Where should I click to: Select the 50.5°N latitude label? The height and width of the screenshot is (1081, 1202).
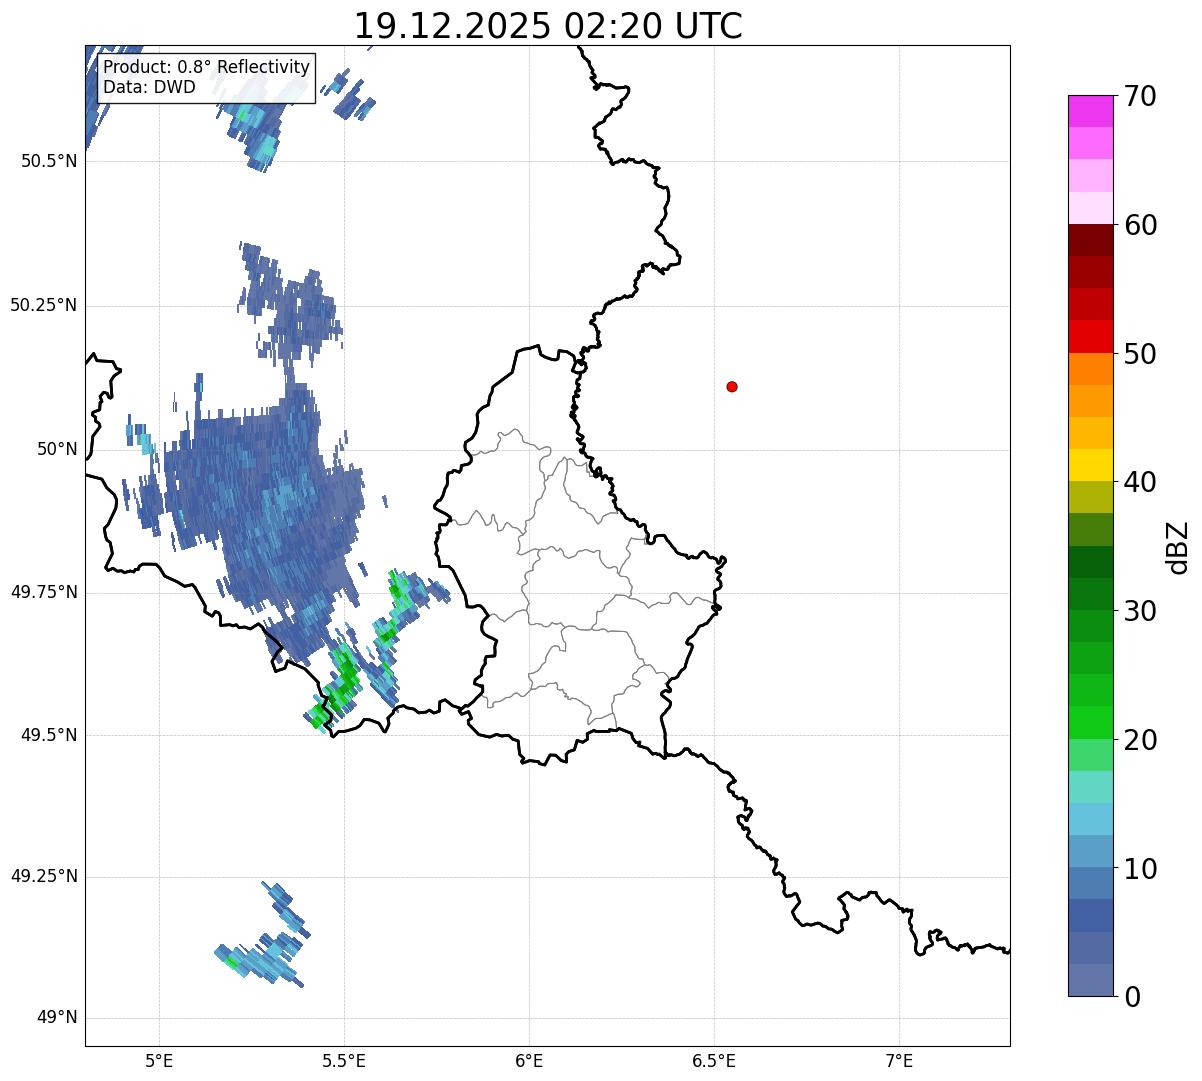click(x=48, y=161)
